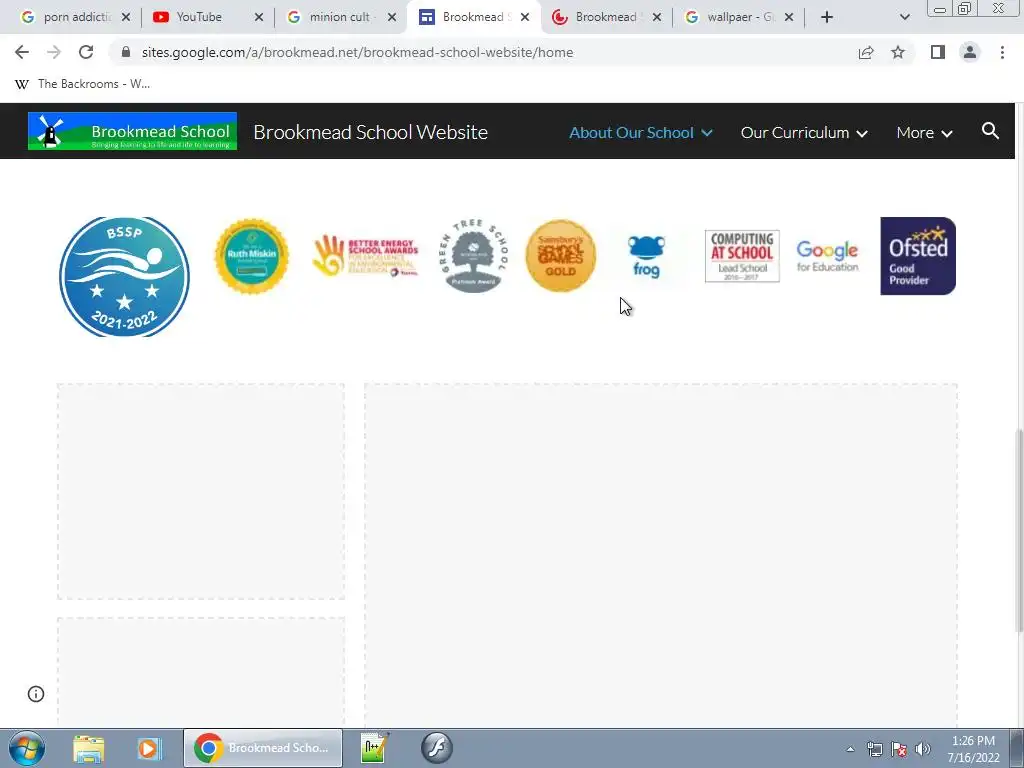
Task: Show hidden tray icons arrow
Action: (850, 749)
